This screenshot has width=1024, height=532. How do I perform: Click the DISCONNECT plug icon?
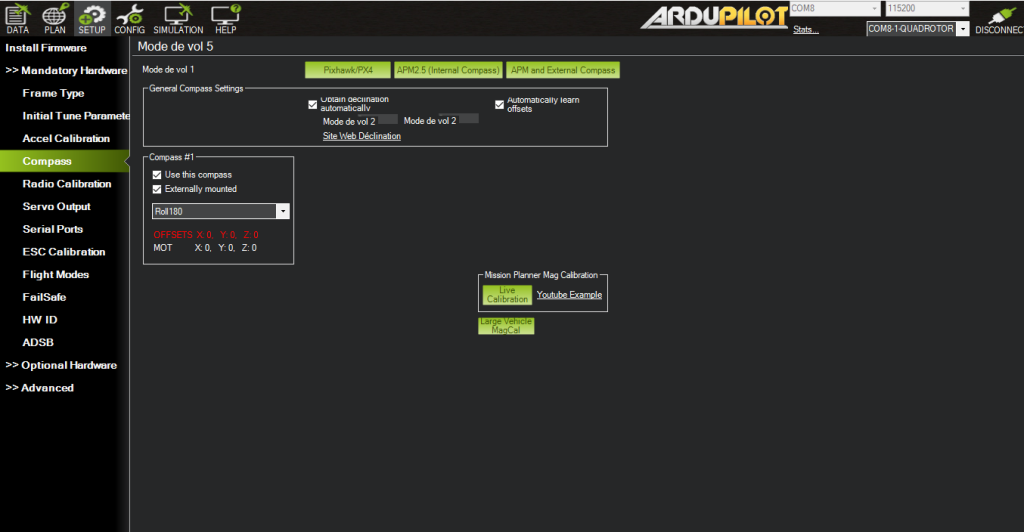pos(999,18)
